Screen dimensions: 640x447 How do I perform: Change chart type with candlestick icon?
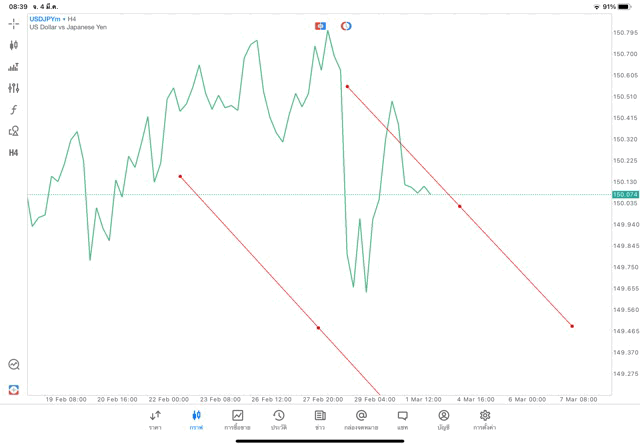(14, 45)
